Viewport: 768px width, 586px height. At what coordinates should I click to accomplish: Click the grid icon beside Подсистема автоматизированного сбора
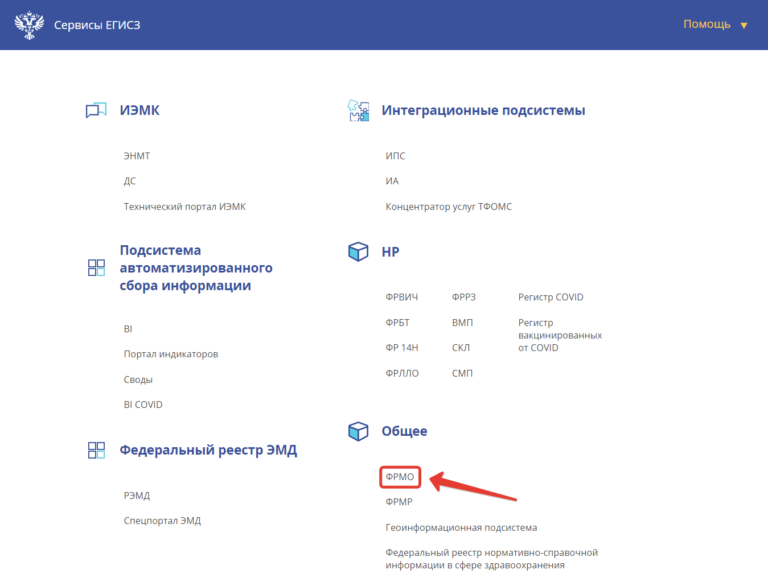[96, 268]
